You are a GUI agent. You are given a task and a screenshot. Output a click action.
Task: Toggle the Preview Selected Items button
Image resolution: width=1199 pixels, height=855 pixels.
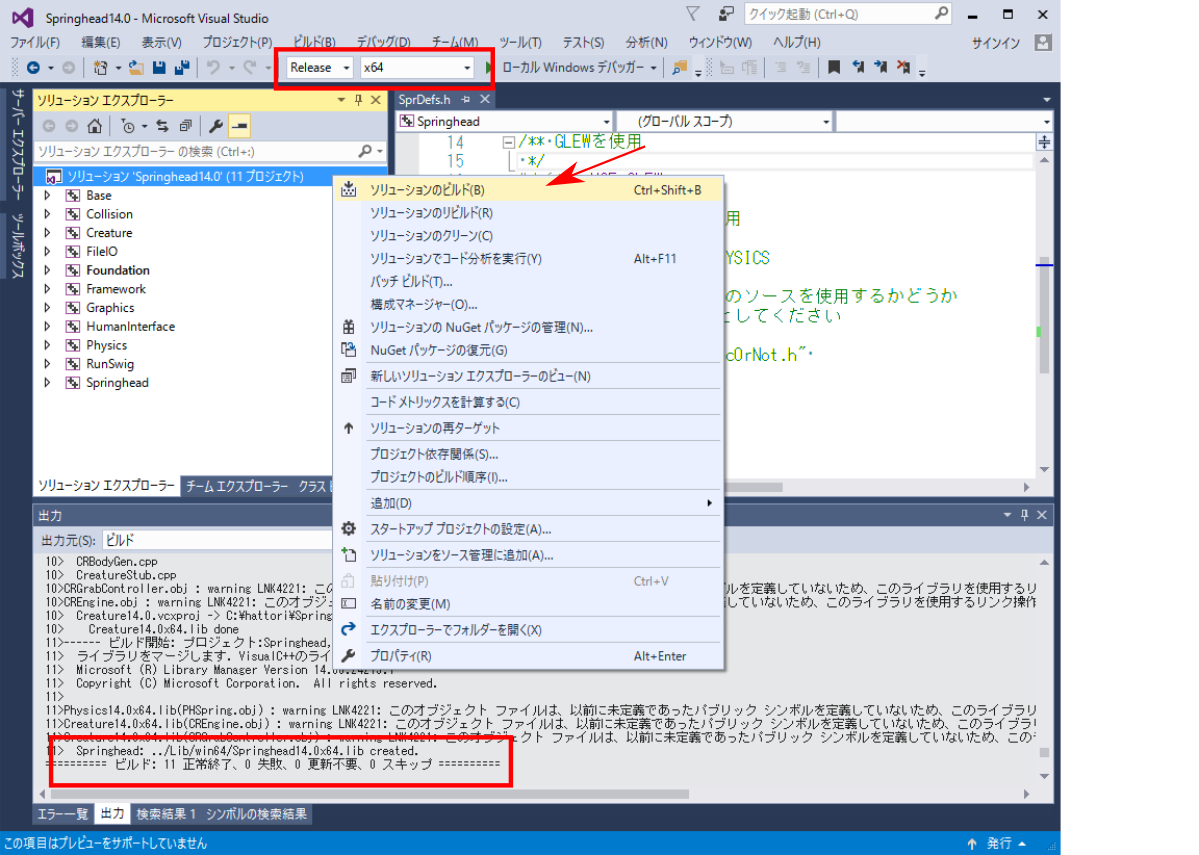point(239,126)
